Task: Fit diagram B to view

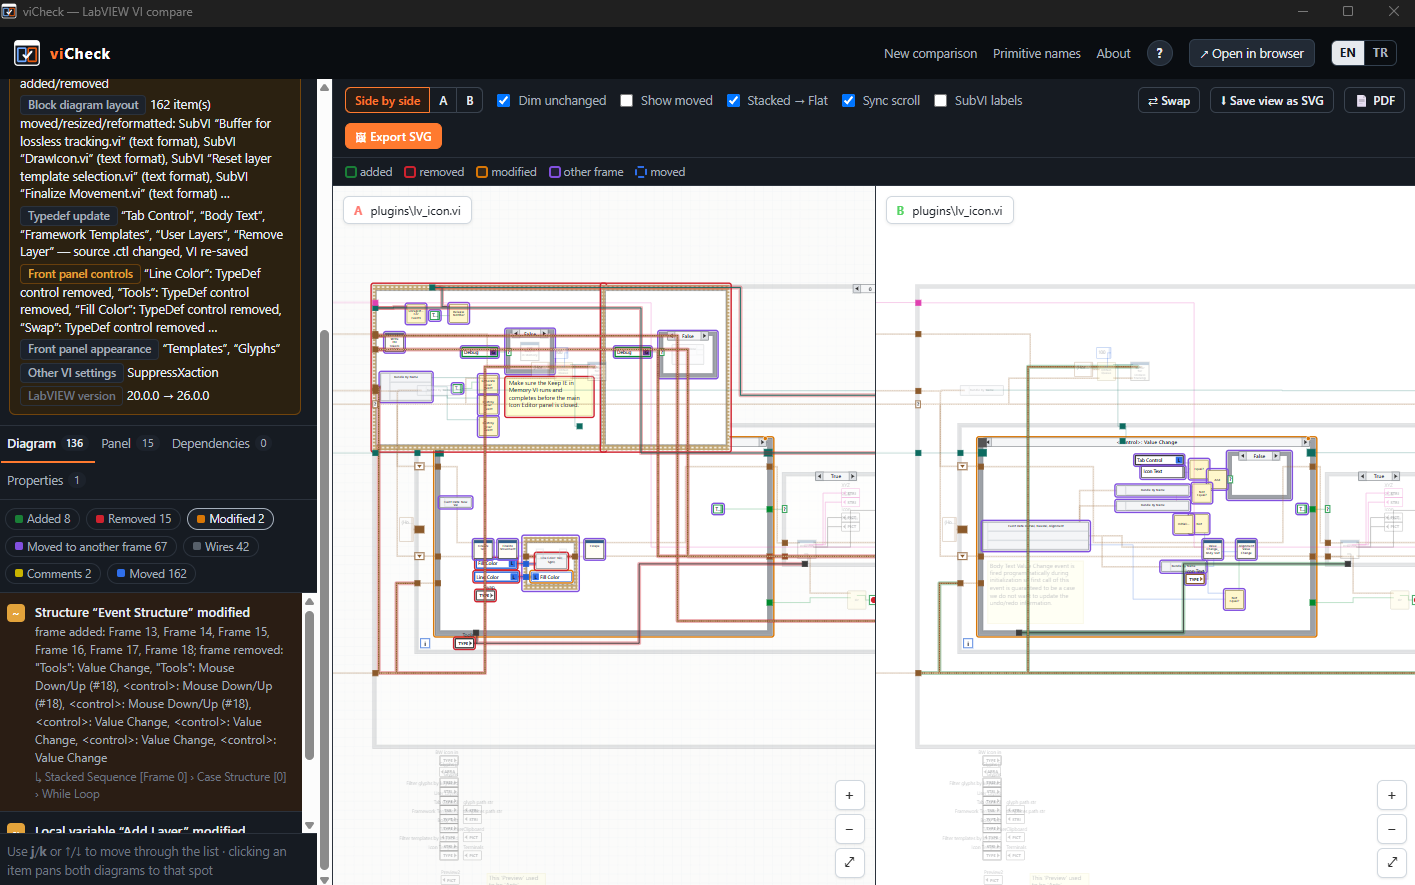Action: click(1391, 862)
